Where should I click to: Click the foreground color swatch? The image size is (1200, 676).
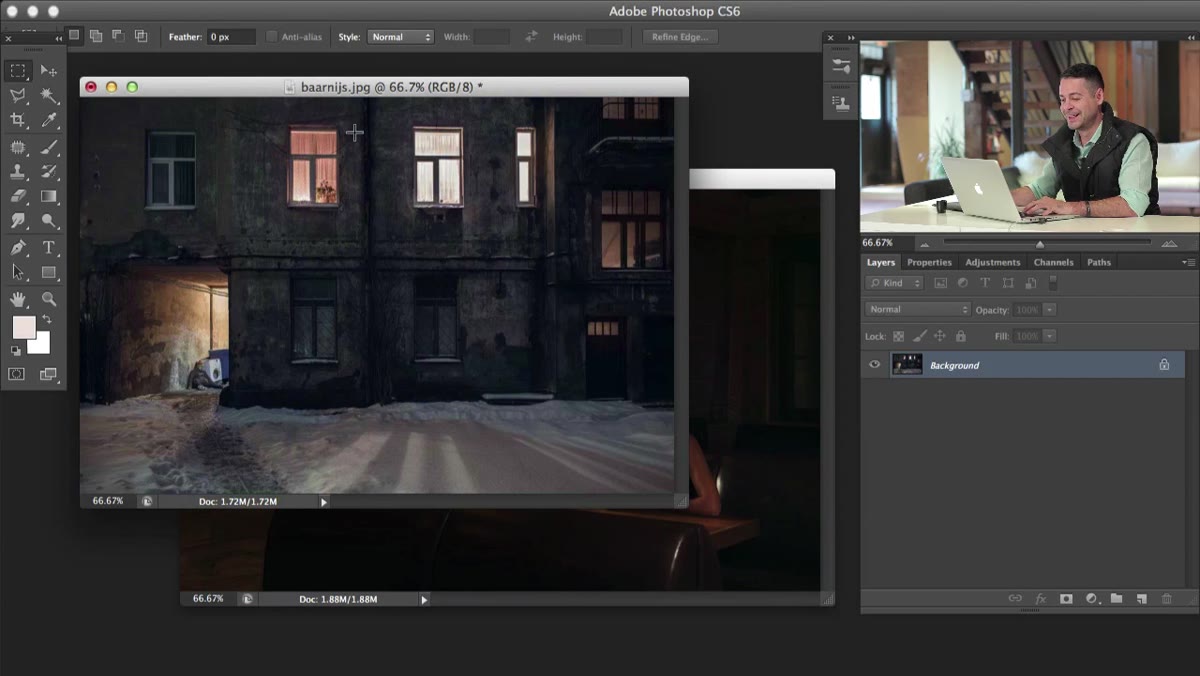(x=22, y=327)
